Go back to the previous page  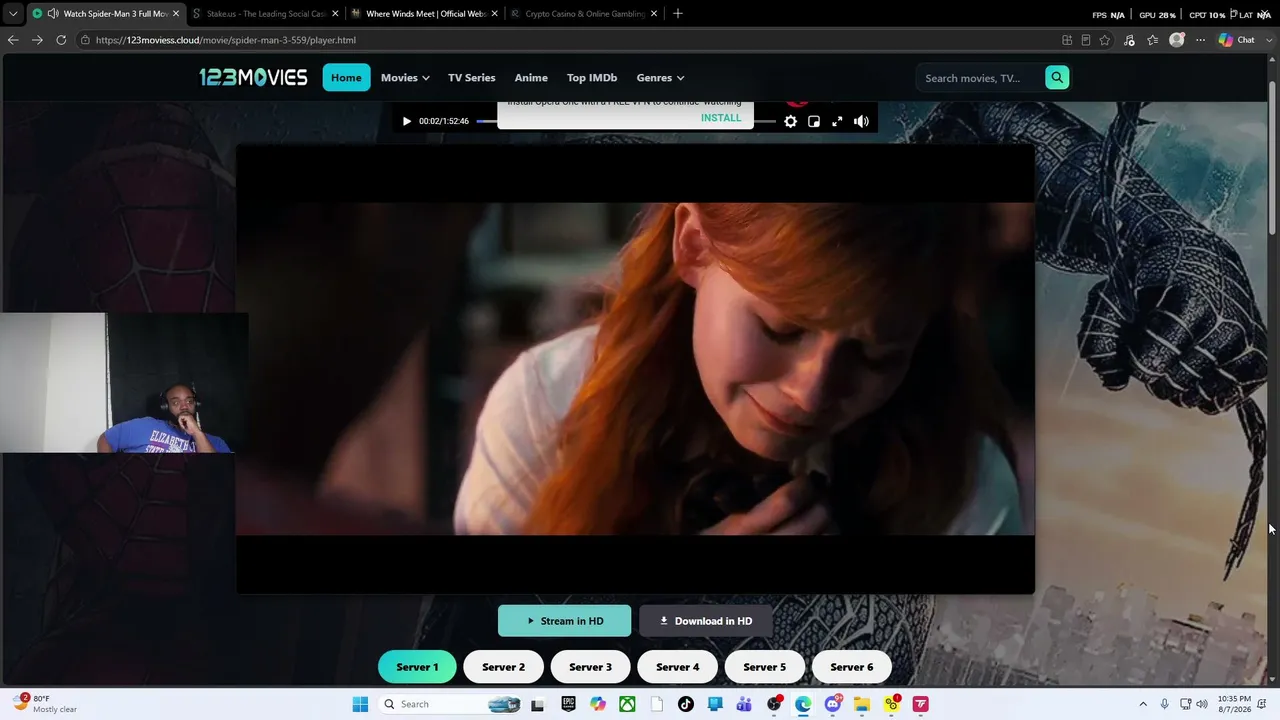[x=13, y=40]
